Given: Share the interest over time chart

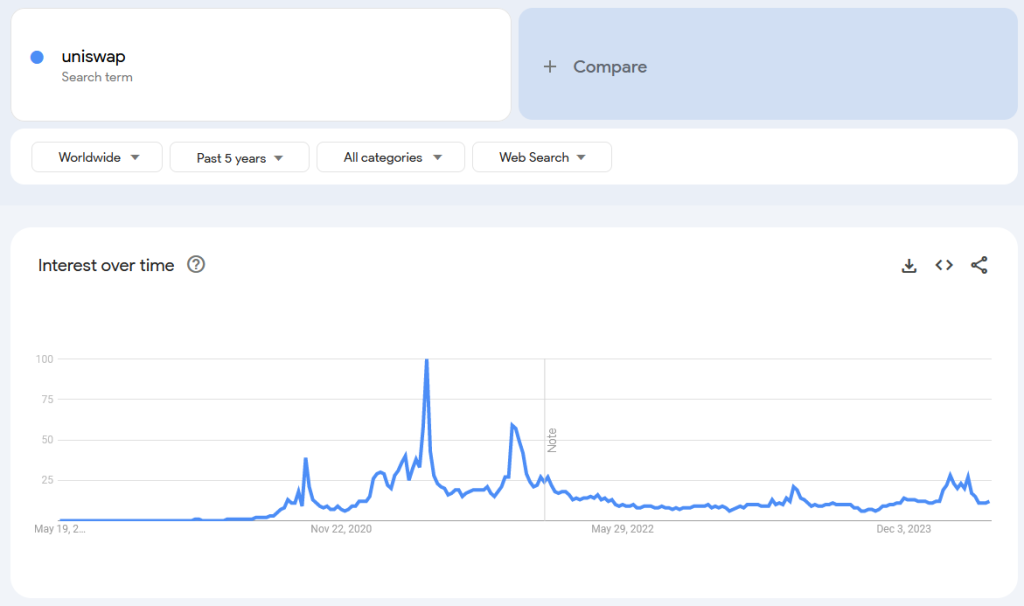Looking at the screenshot, I should (x=979, y=265).
